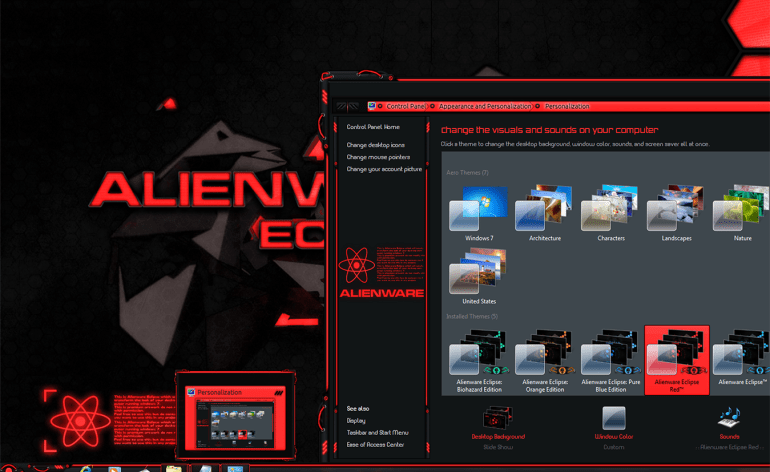Viewport: 770px width, 472px height.
Task: Open Internet Explorer from the taskbar
Action: [x=85, y=469]
